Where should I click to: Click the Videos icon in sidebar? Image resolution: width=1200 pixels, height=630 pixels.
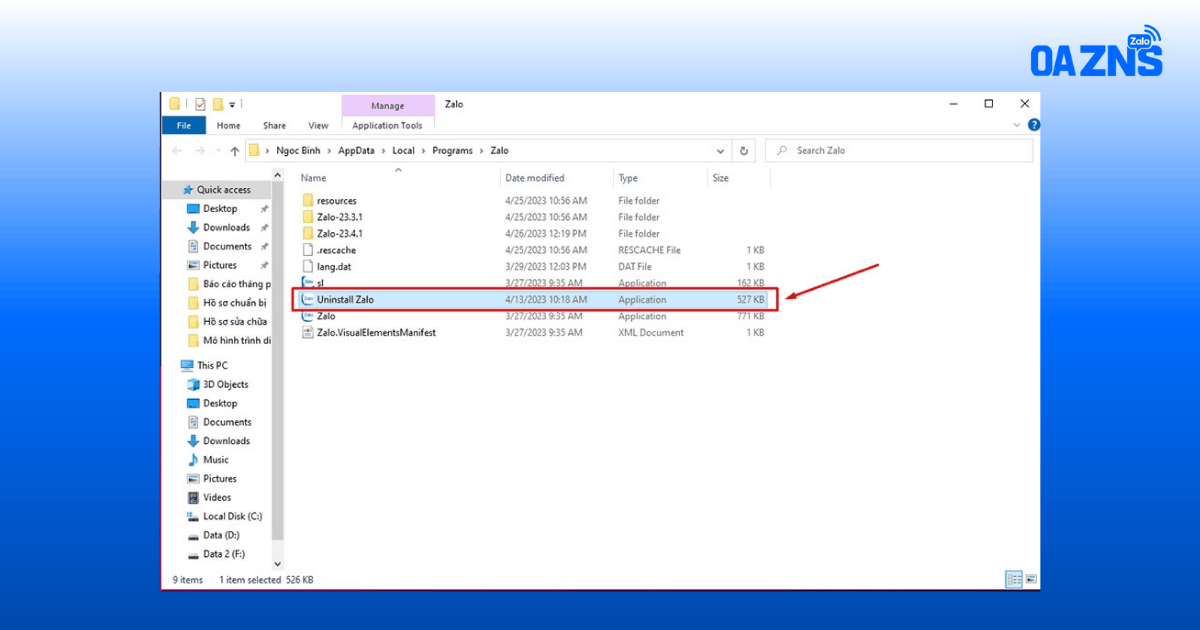194,498
